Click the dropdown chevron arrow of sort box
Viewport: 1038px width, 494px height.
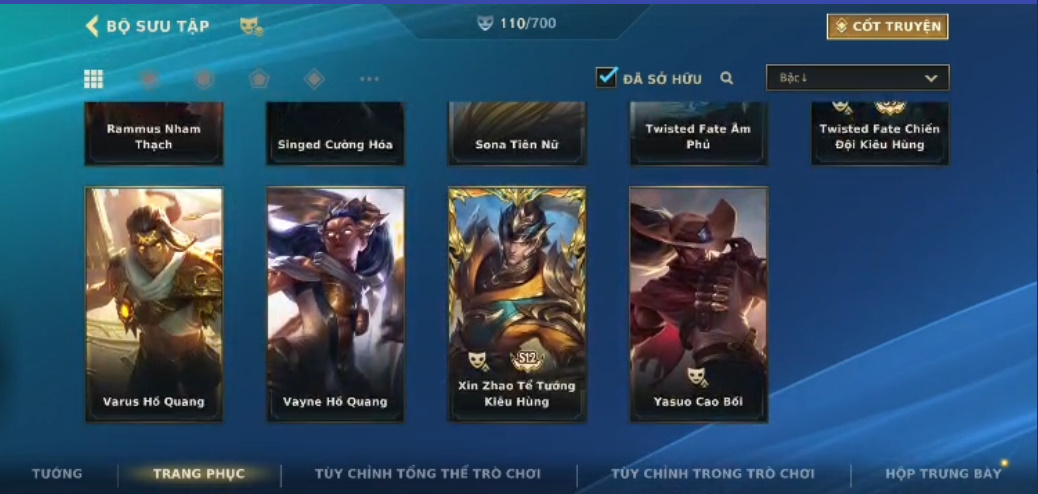(931, 78)
